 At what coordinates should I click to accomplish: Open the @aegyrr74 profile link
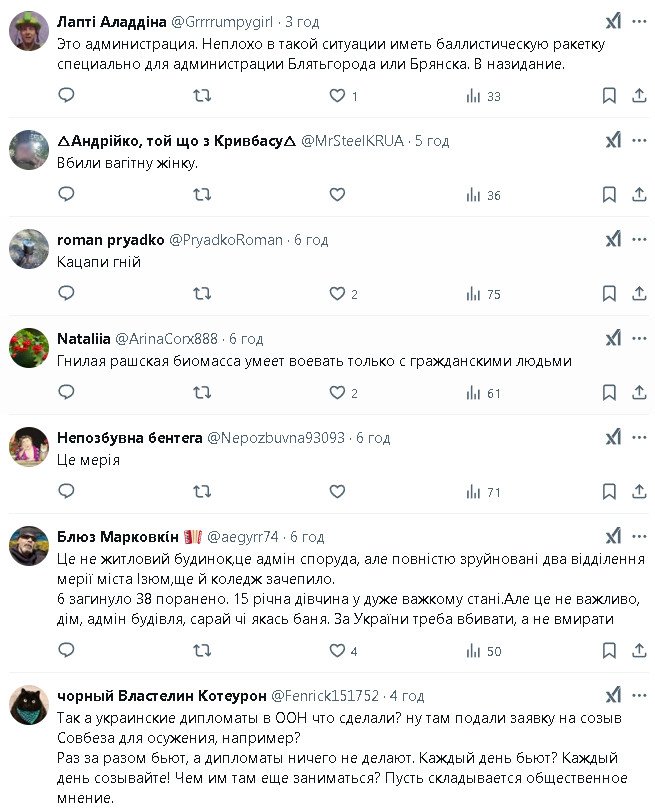click(x=243, y=536)
